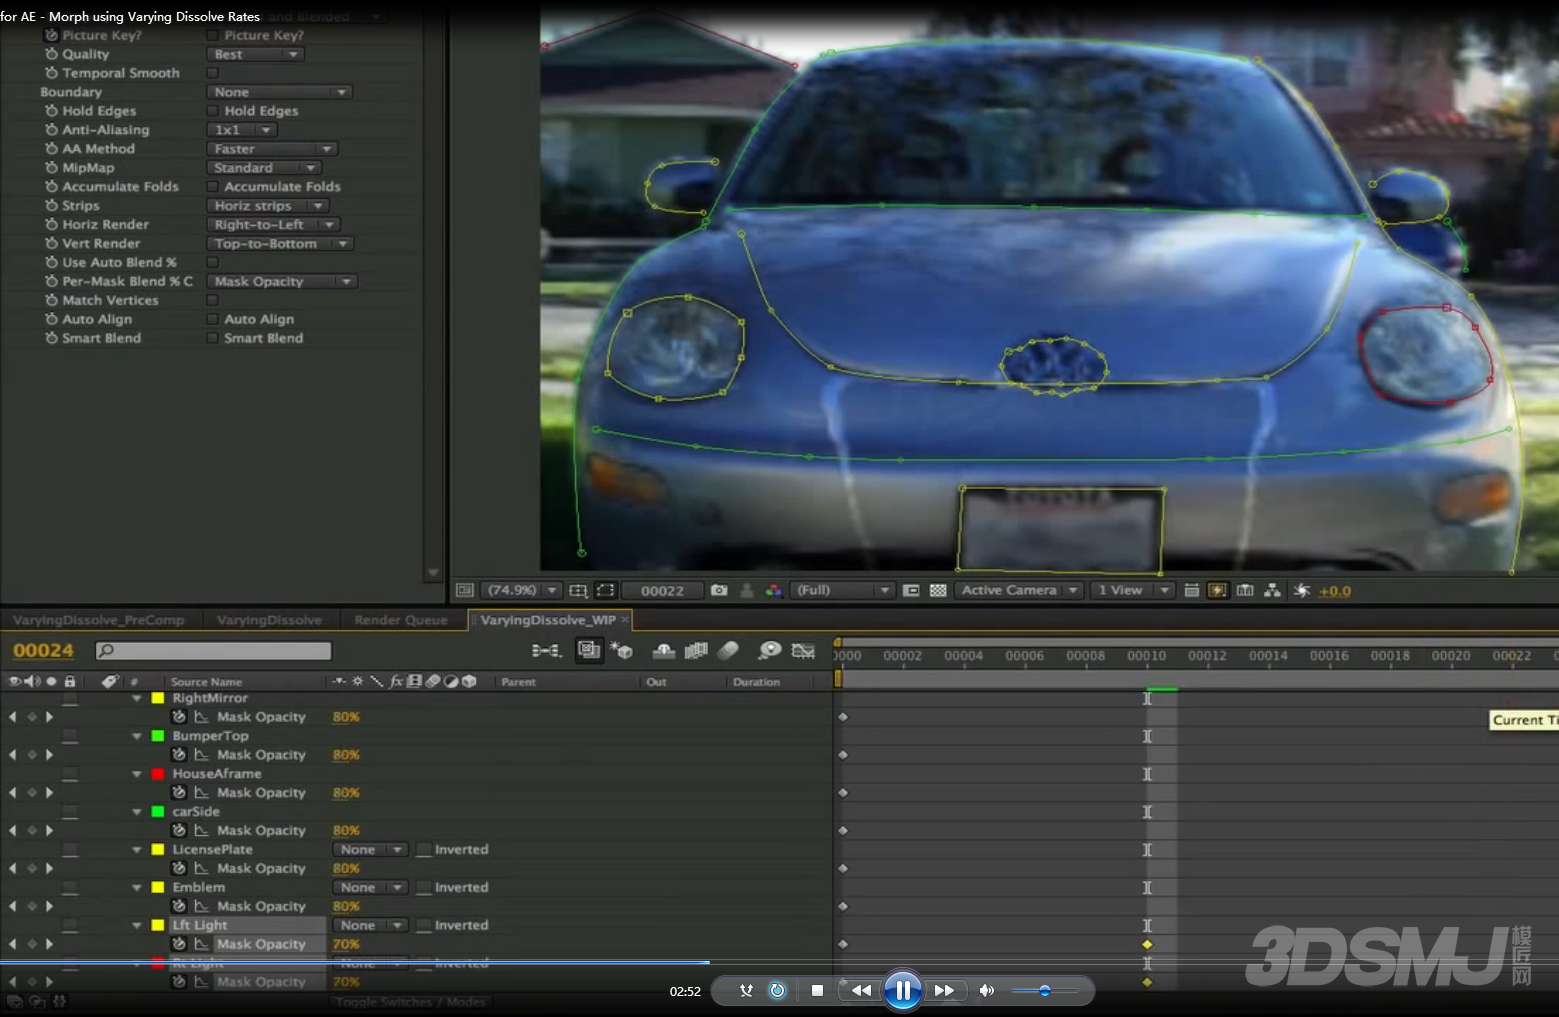Toggle the draft 3D icon in timeline
The height and width of the screenshot is (1017, 1559).
(621, 651)
